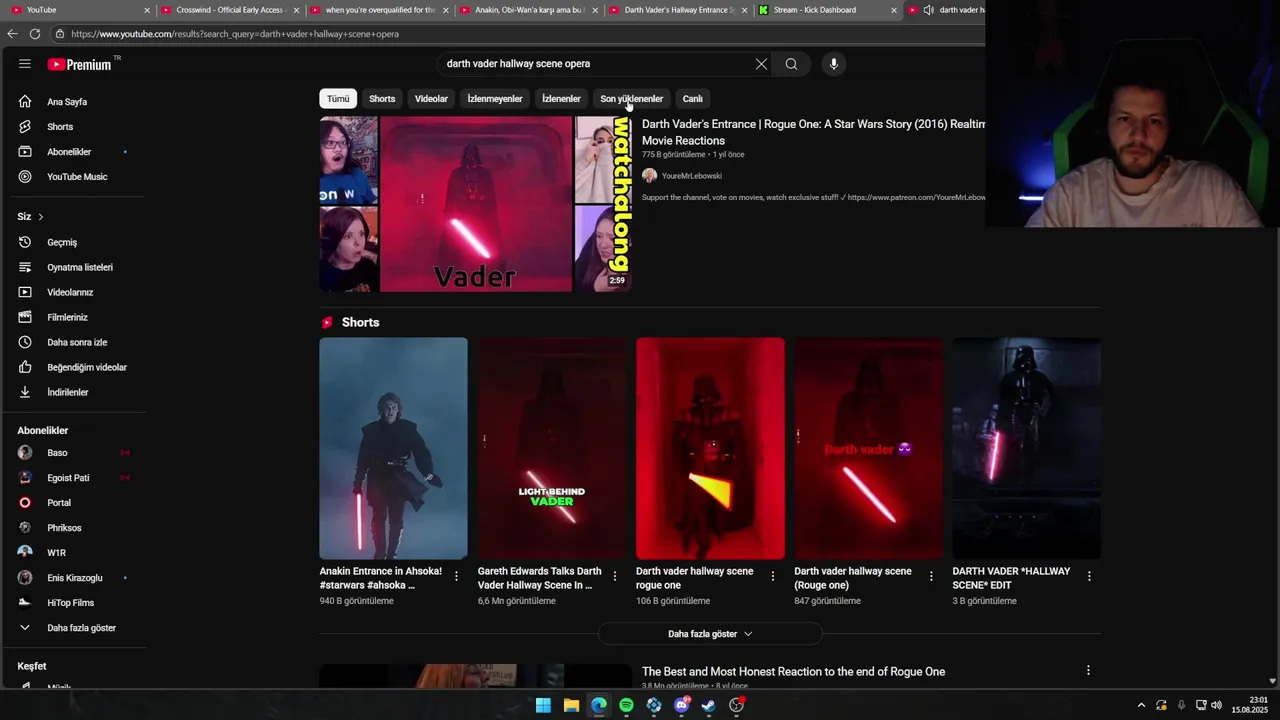Close the Crosswind browser tab
The height and width of the screenshot is (720, 1280).
tap(296, 10)
